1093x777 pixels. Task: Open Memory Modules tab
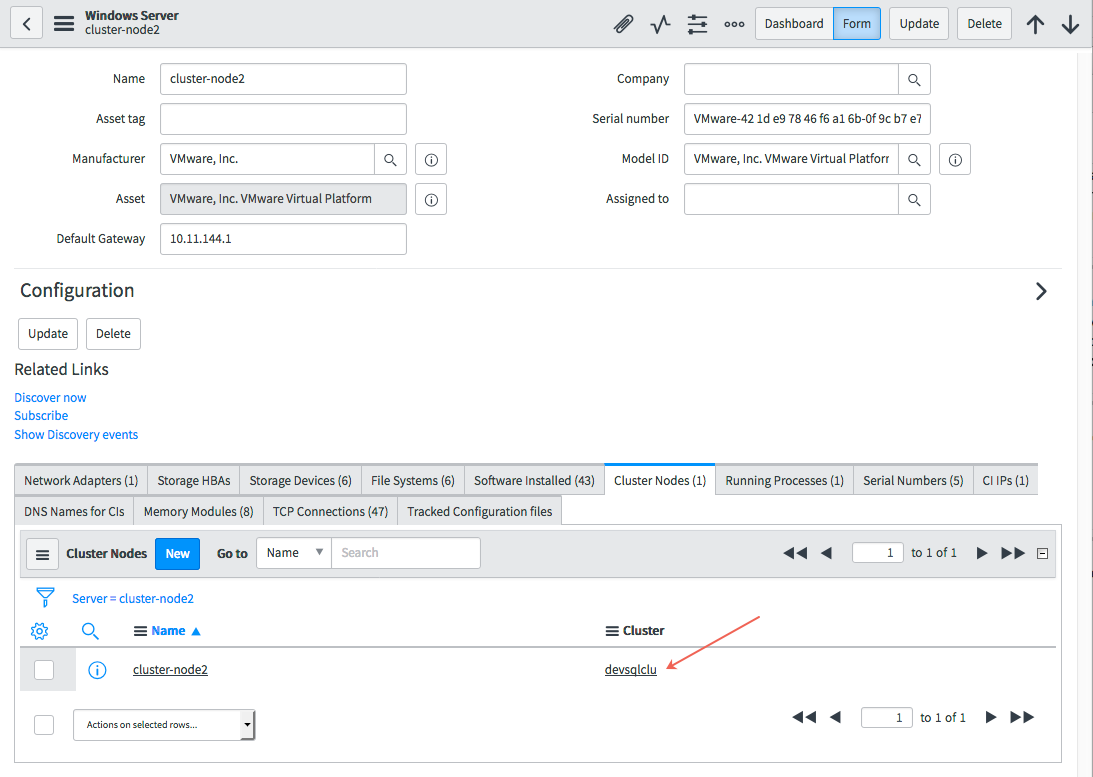click(x=199, y=511)
